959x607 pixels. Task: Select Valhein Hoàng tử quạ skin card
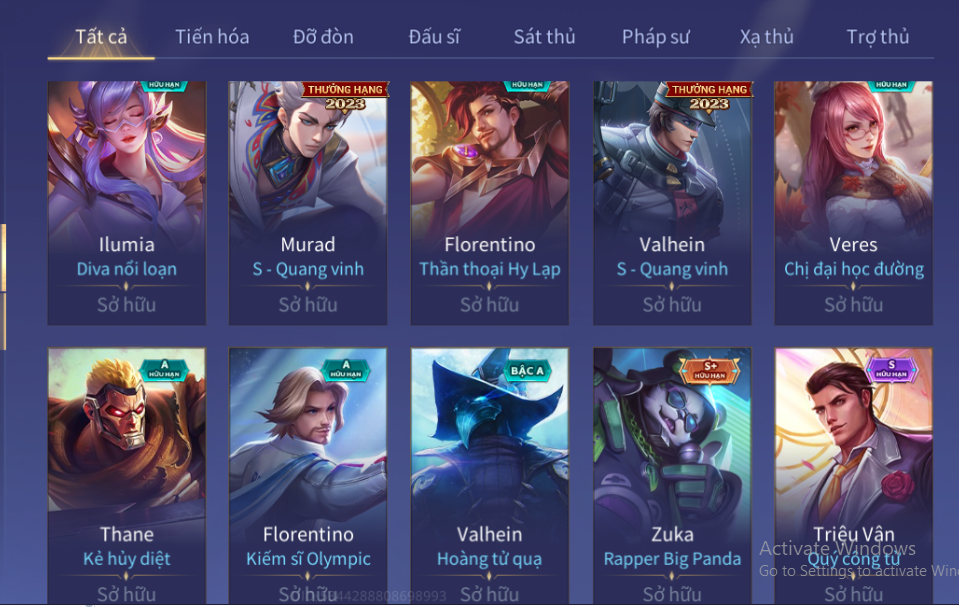489,476
